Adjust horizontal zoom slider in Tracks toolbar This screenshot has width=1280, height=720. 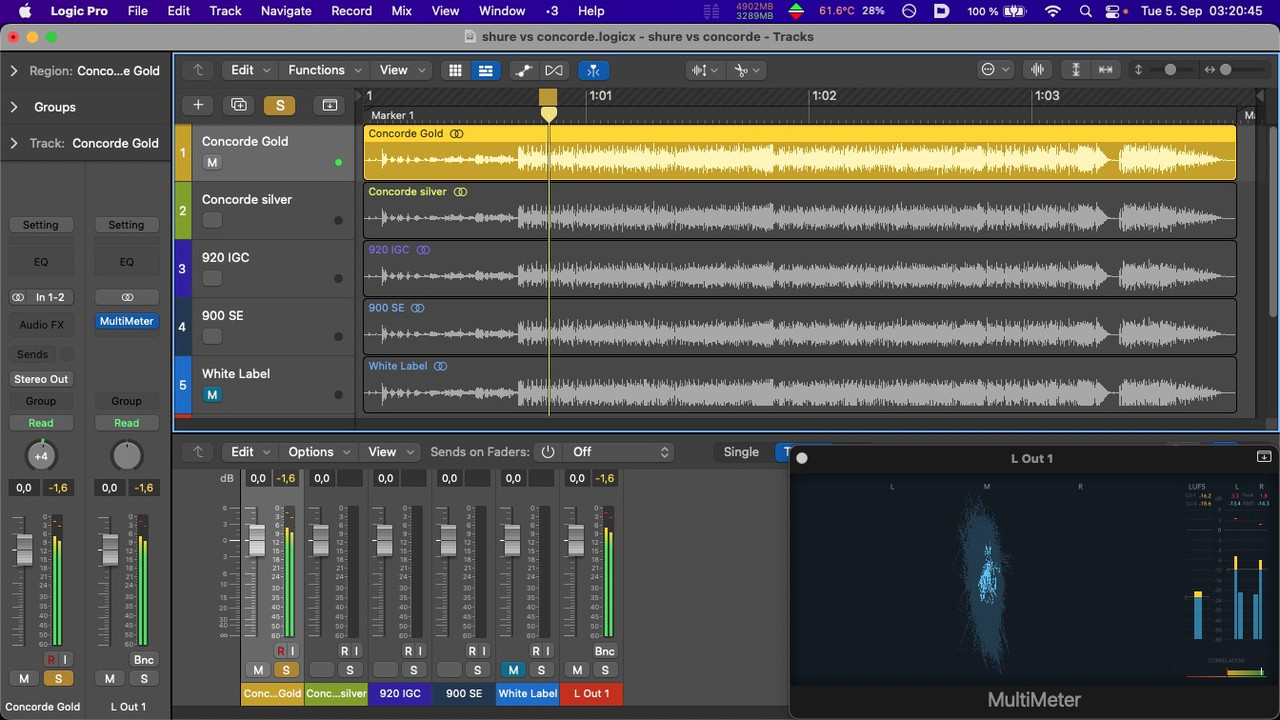coord(1226,70)
